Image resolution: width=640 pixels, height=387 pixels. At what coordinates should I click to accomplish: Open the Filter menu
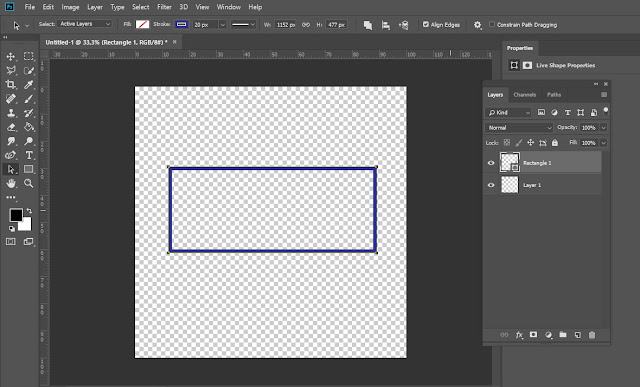coord(164,7)
